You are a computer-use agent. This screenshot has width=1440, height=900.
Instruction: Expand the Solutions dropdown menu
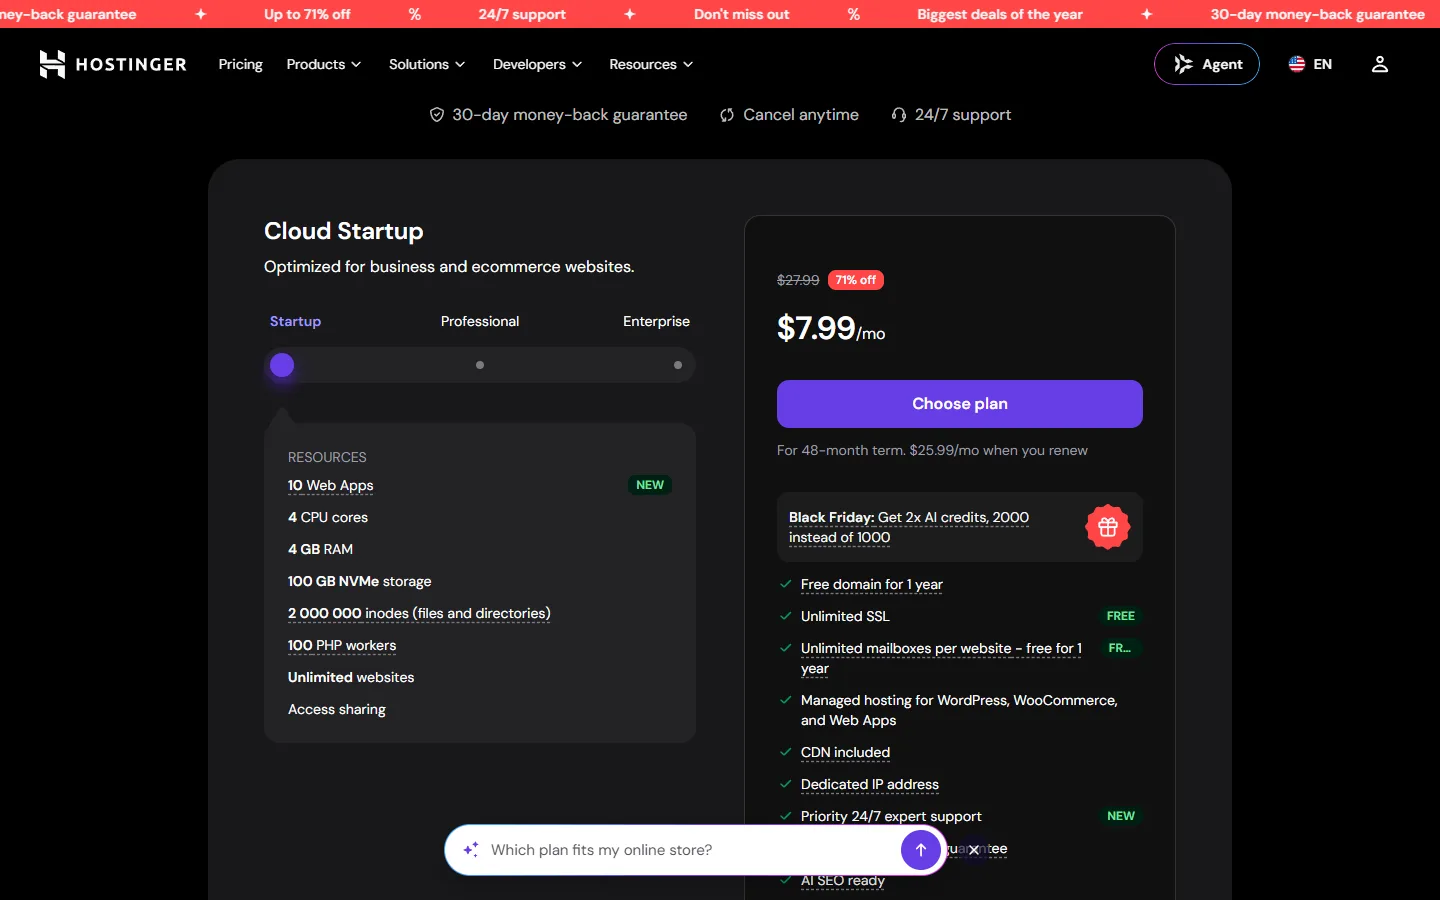tap(427, 64)
